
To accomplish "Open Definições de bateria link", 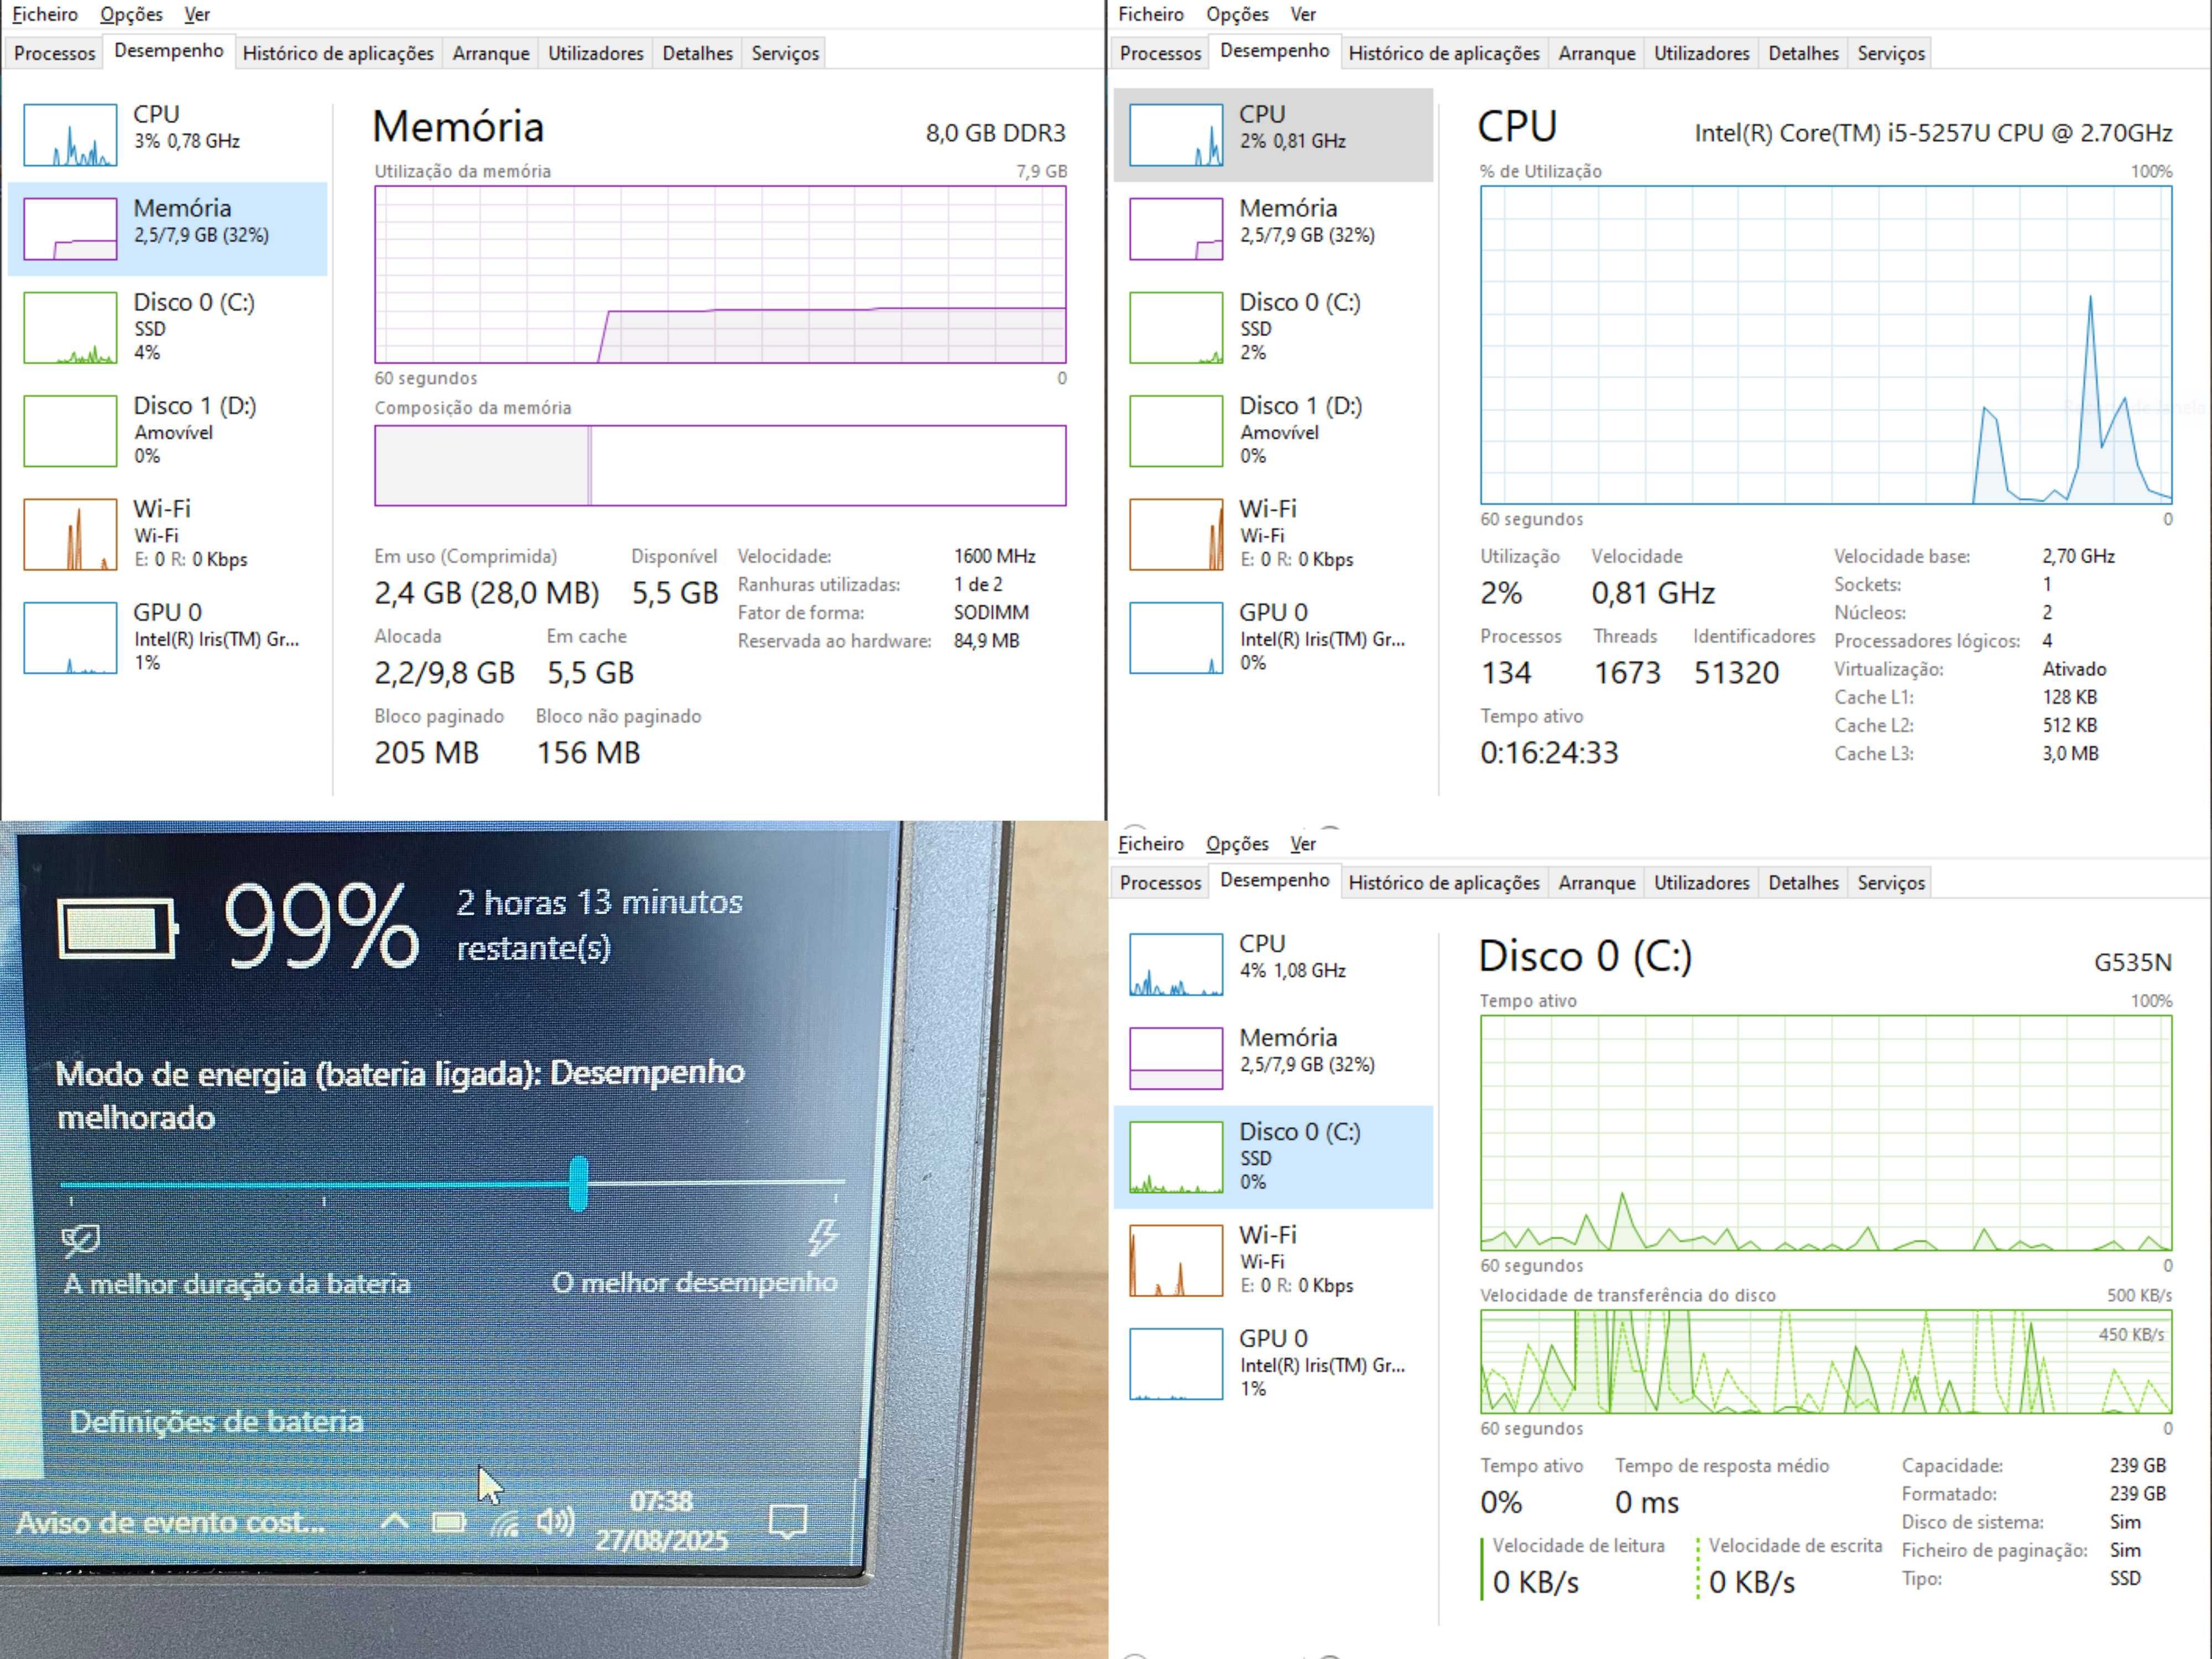I will (x=216, y=1421).
